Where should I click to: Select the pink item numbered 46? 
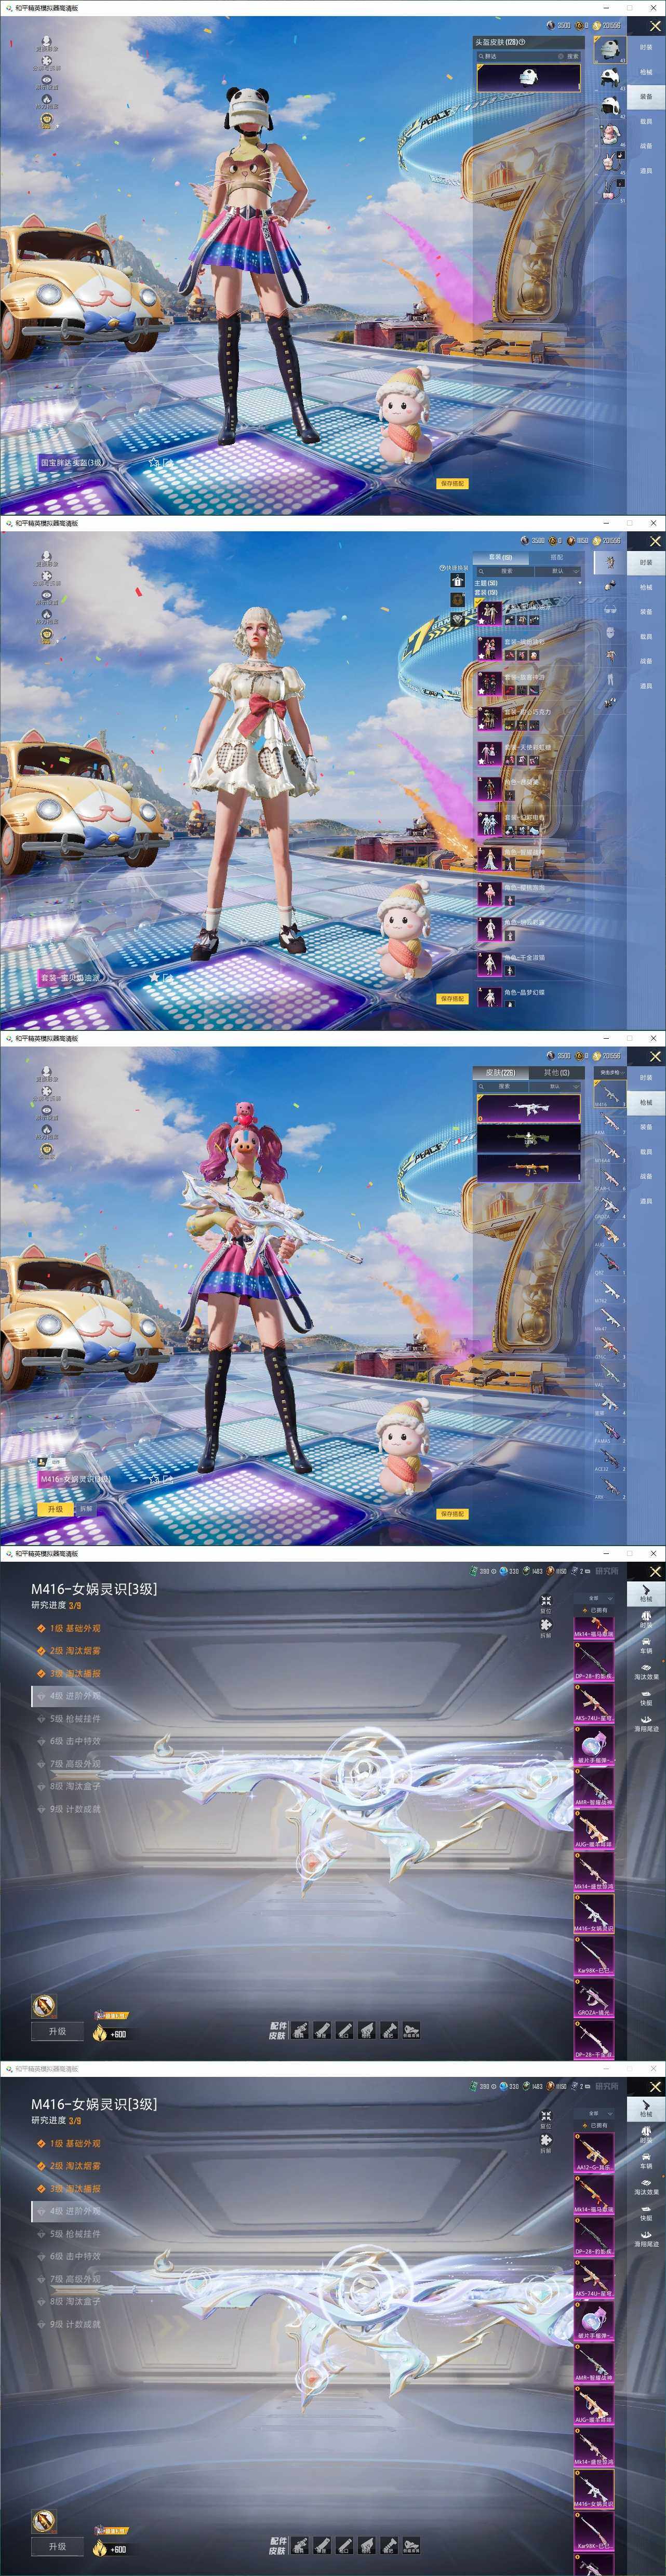609,133
